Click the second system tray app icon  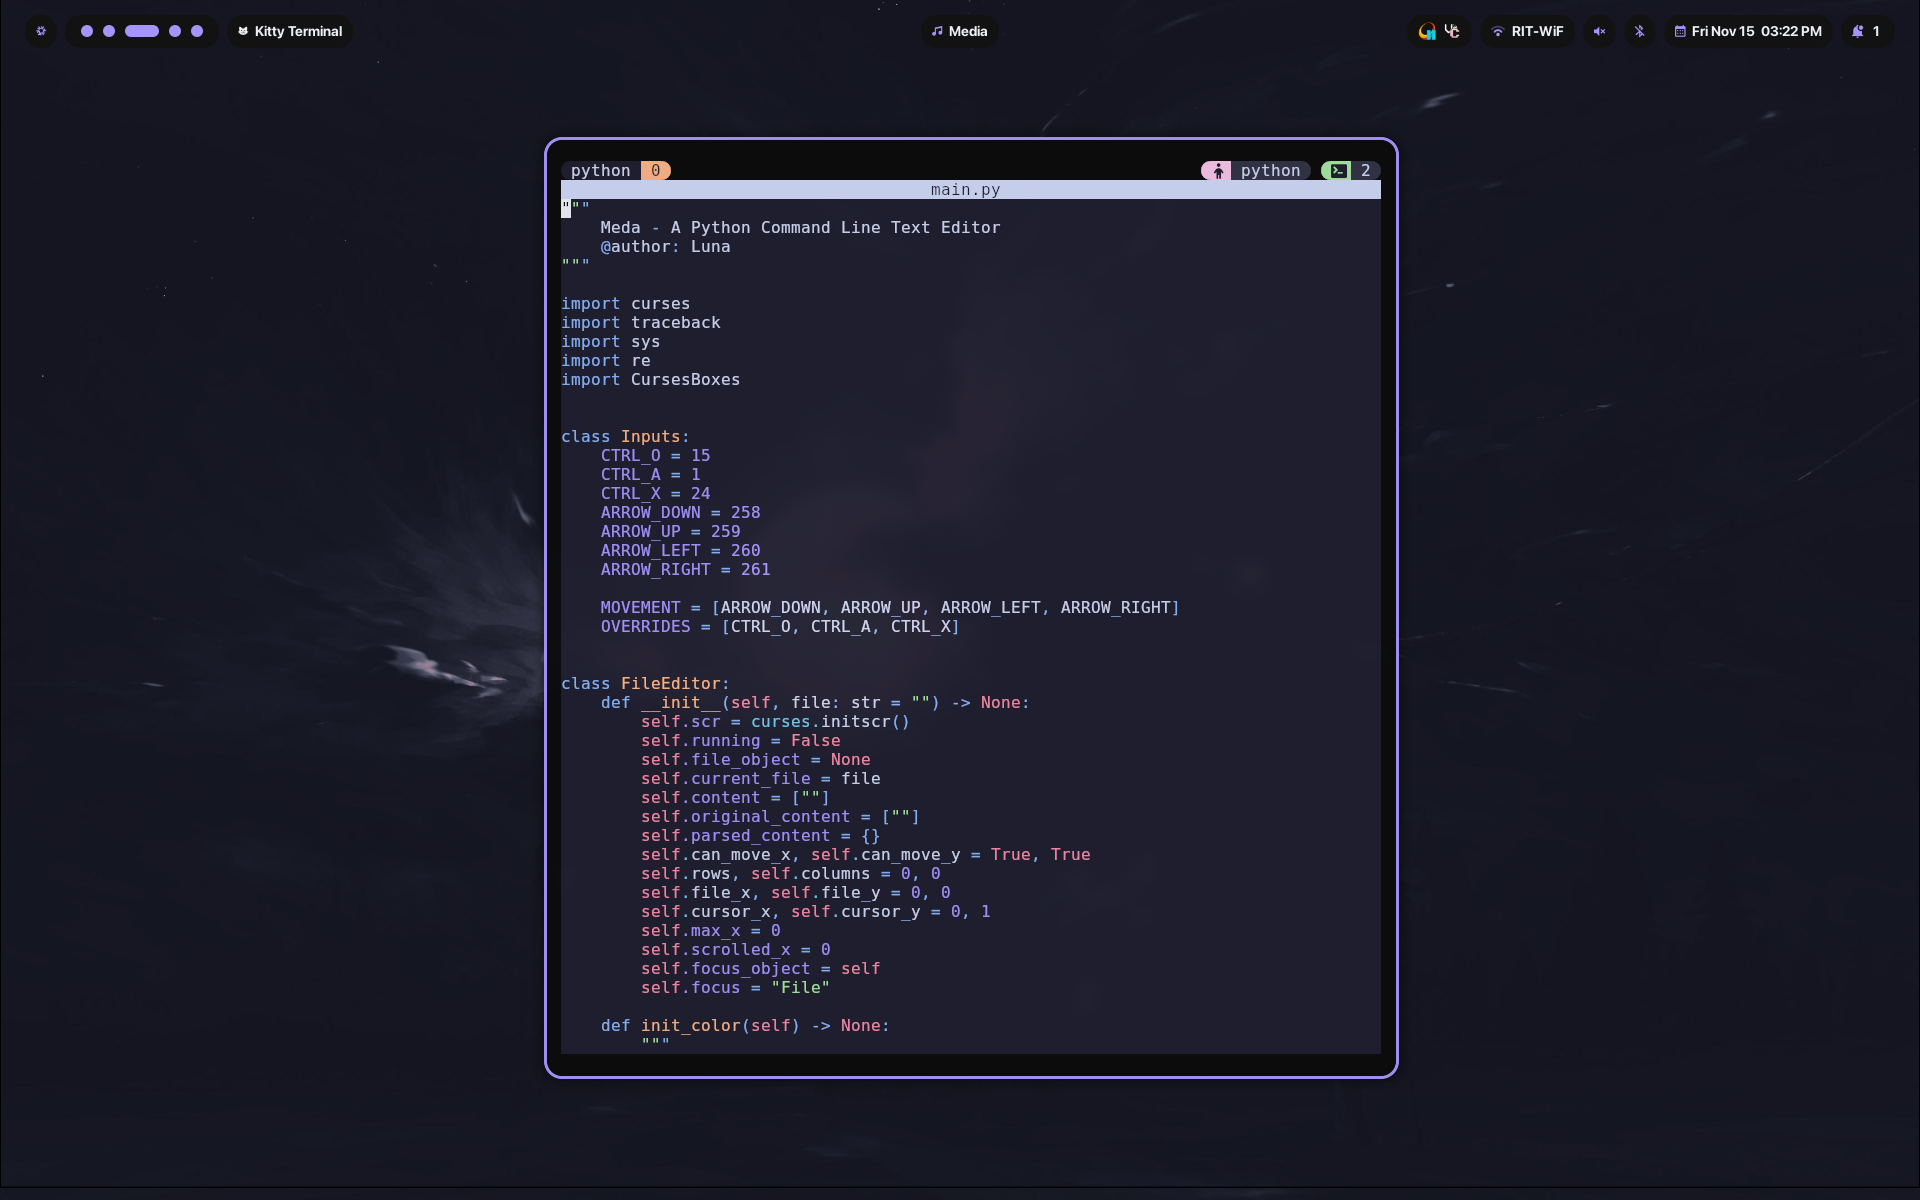(x=1452, y=31)
